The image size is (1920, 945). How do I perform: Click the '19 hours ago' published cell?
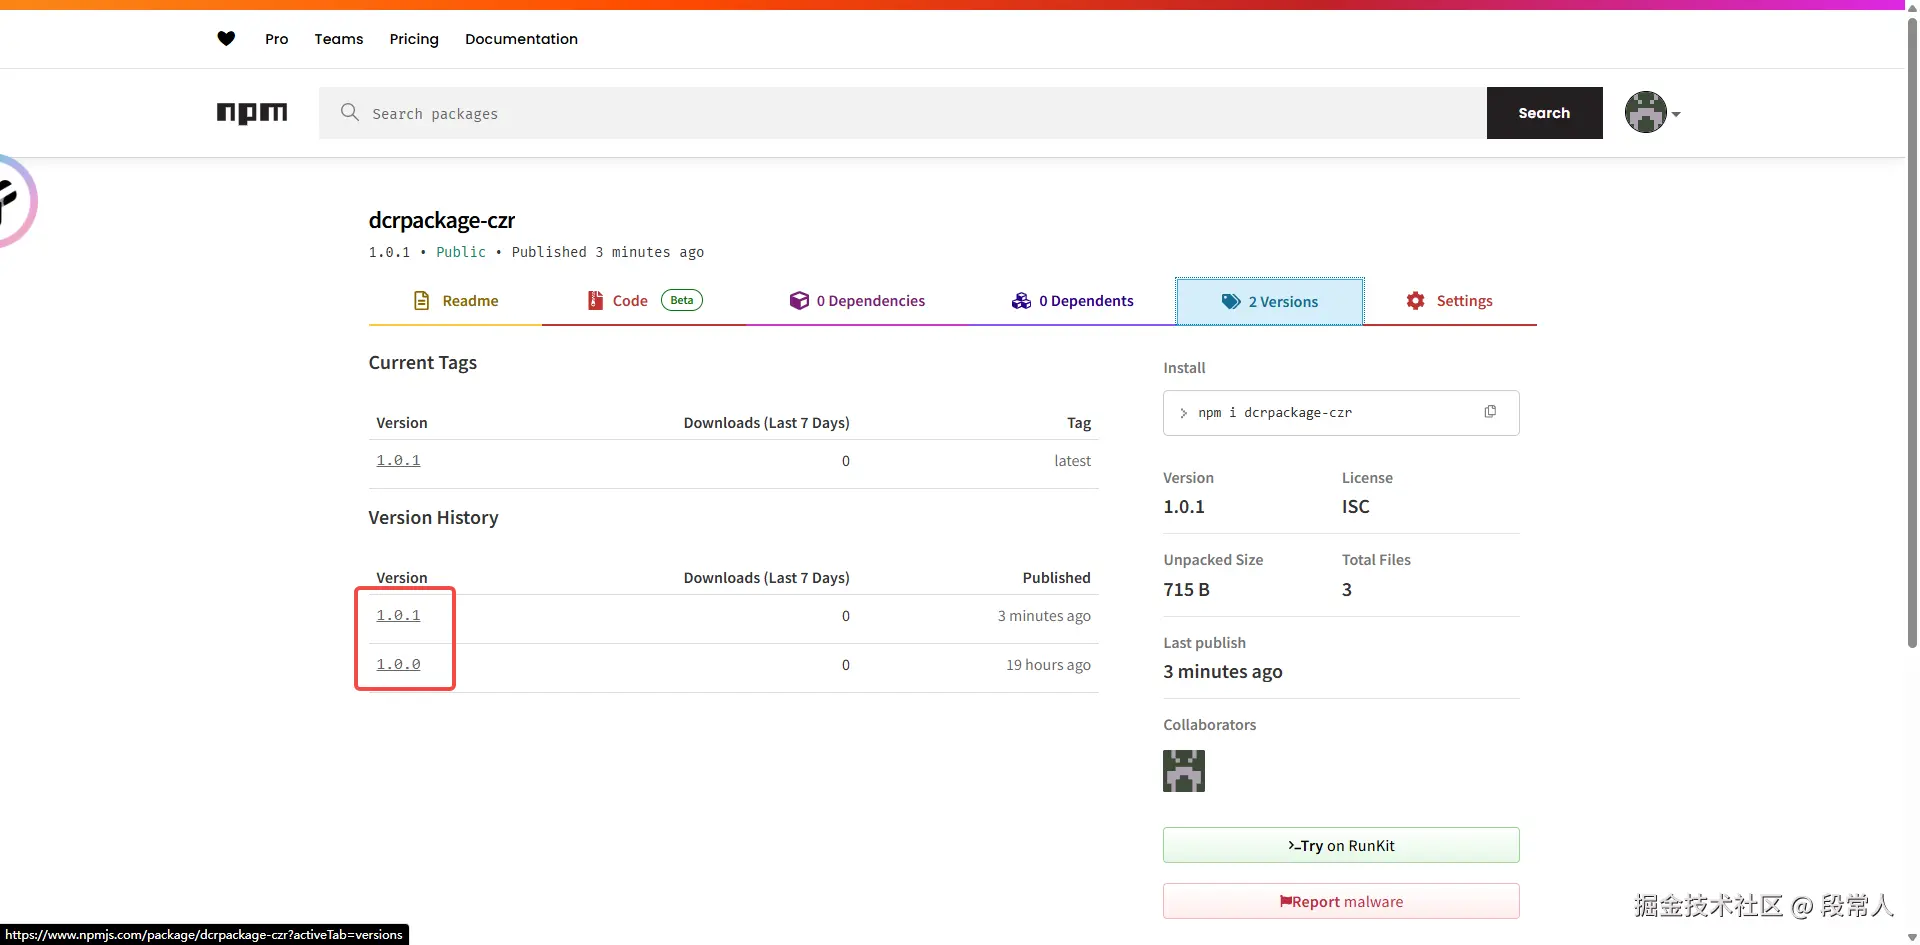[1048, 665]
